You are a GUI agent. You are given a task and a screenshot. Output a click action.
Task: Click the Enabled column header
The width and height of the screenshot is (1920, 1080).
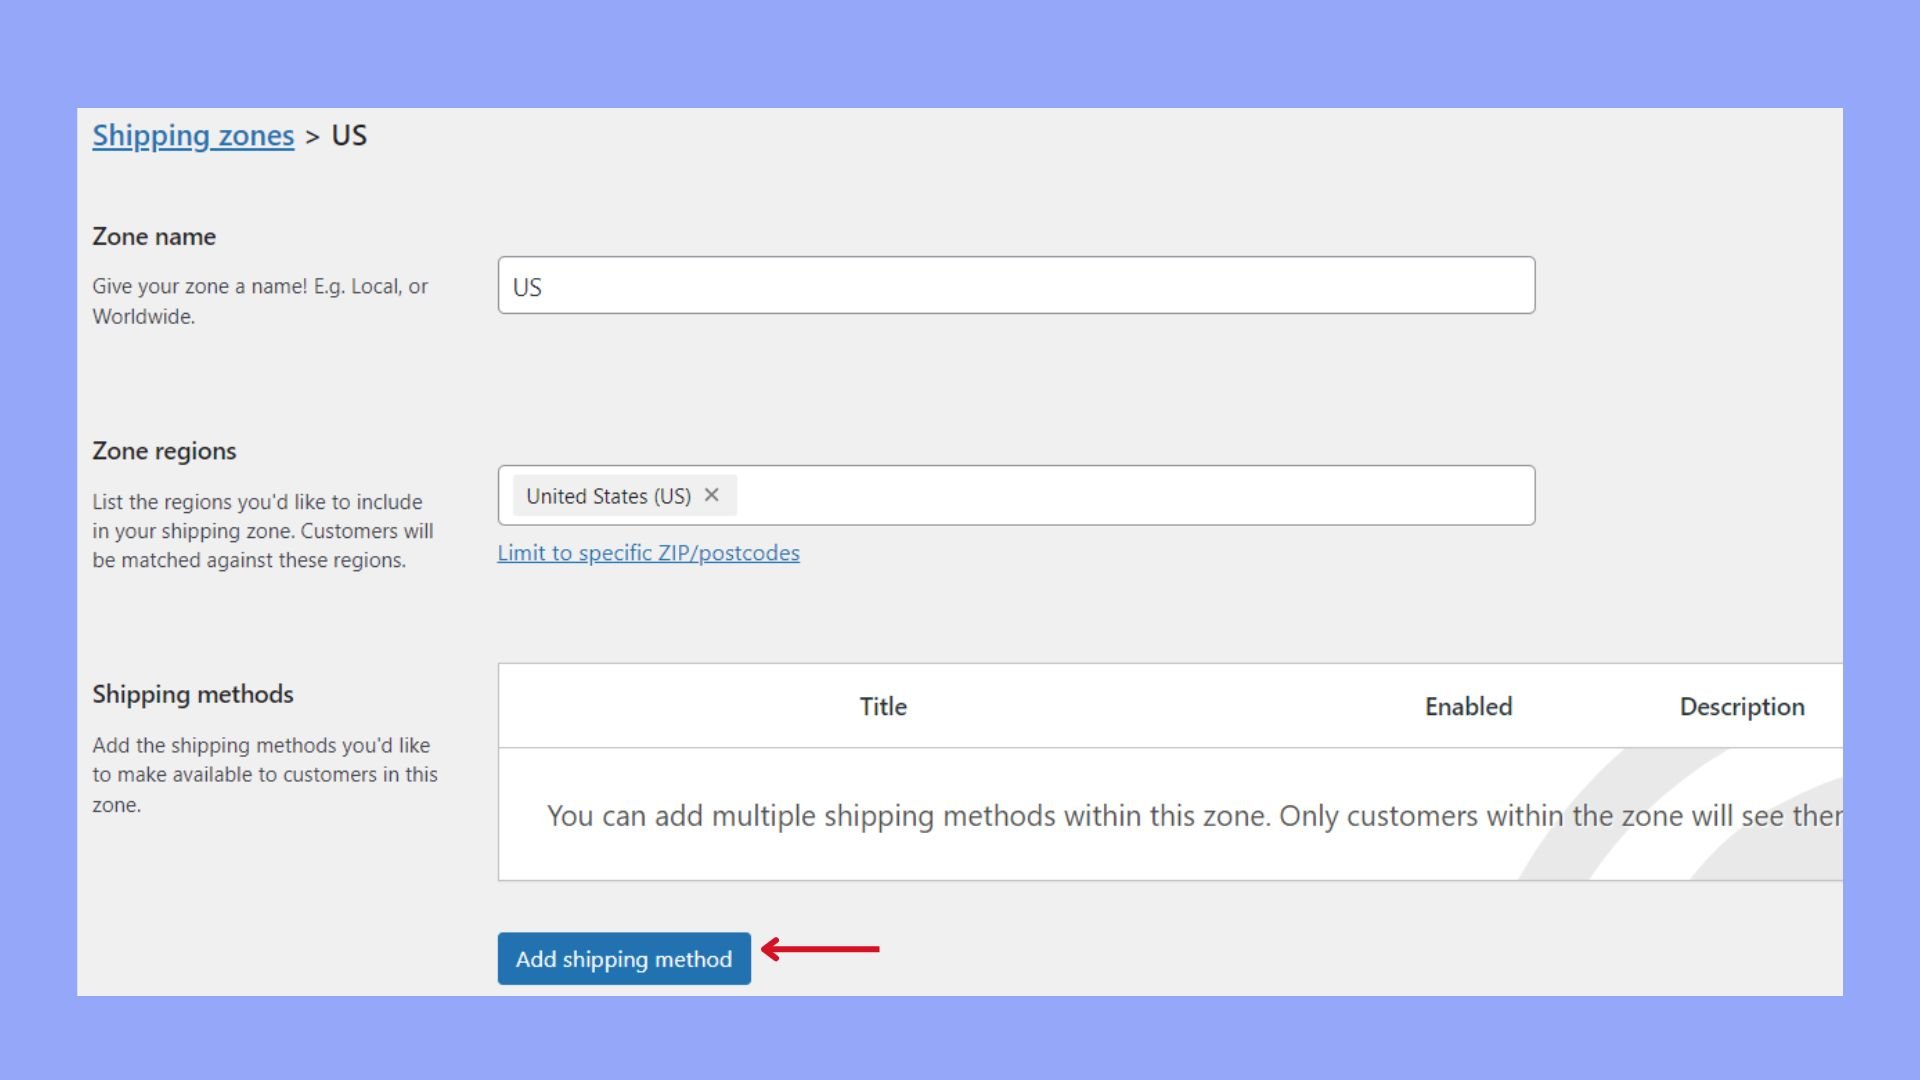(1468, 707)
